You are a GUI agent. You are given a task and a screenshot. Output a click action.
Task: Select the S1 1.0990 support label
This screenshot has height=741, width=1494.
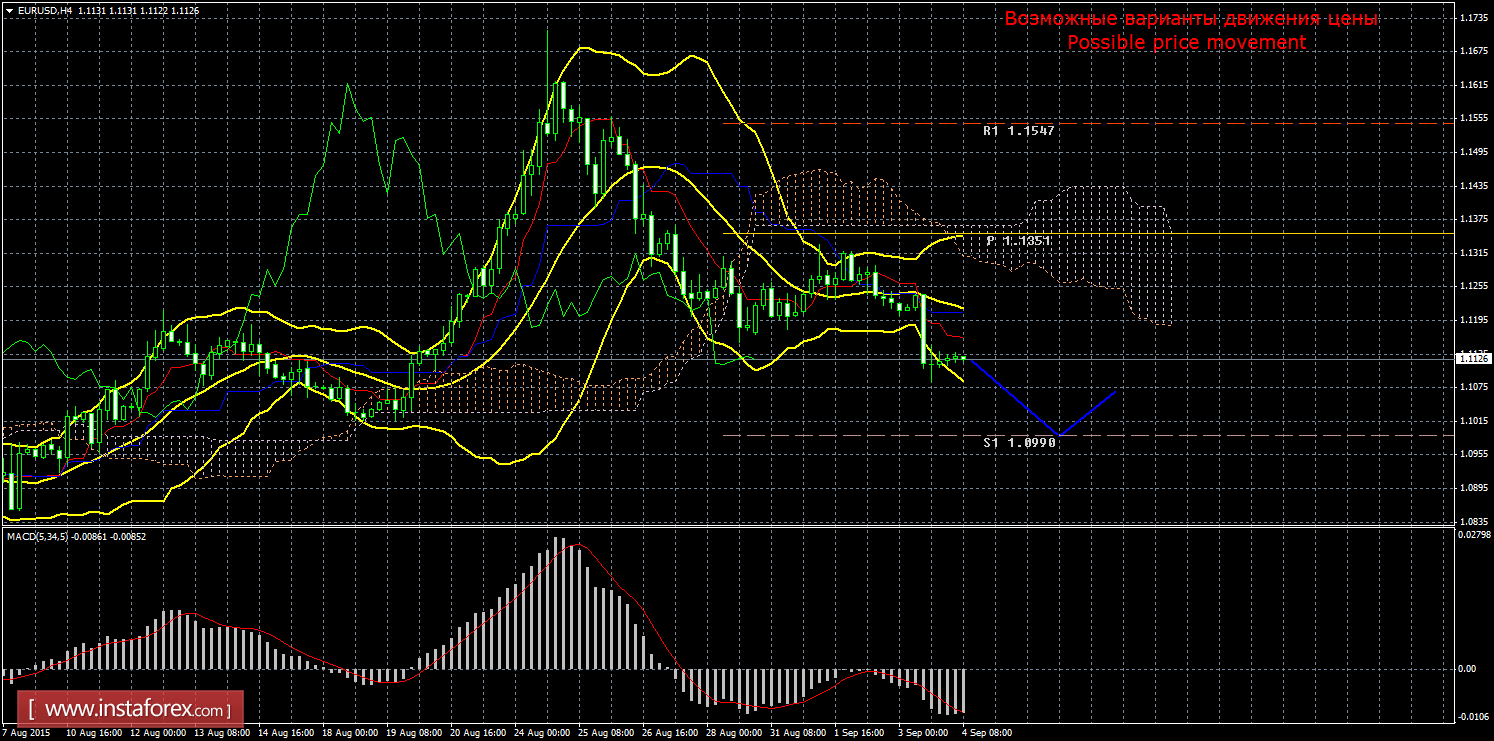coord(1019,442)
